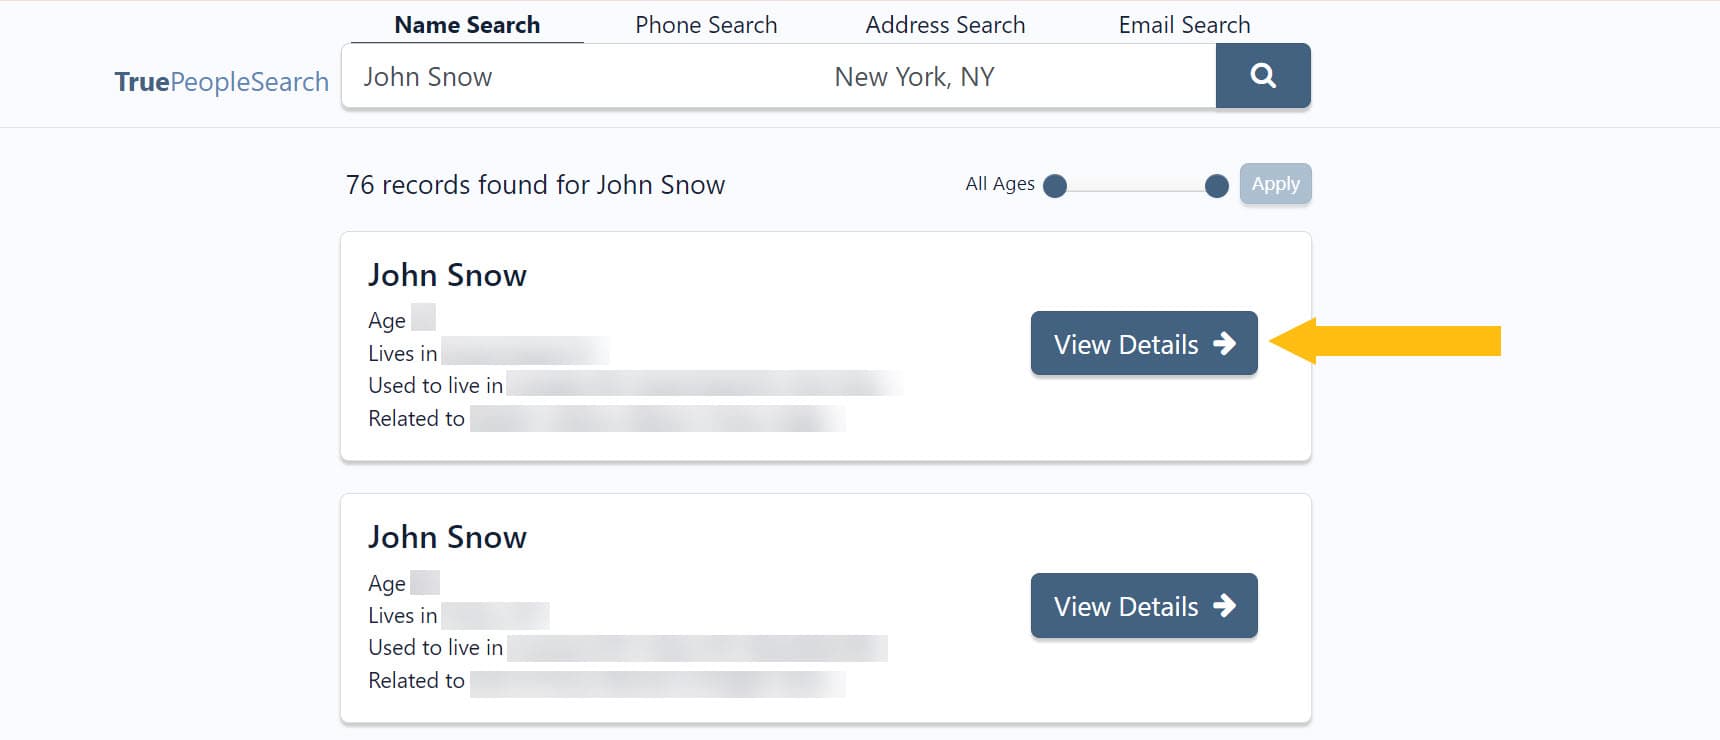1720x740 pixels.
Task: Select the Name Search tab
Action: coord(467,24)
